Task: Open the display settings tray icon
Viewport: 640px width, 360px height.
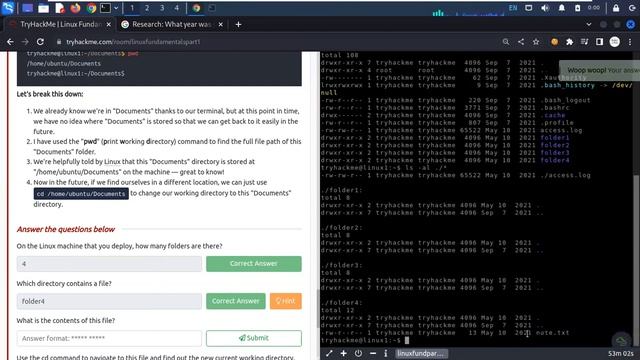Action: [x=529, y=8]
